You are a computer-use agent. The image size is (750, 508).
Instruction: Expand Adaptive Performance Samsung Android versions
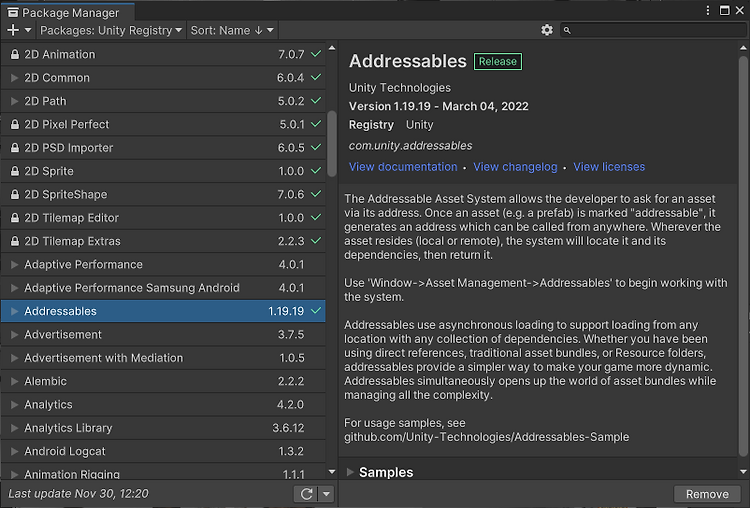[x=14, y=288]
